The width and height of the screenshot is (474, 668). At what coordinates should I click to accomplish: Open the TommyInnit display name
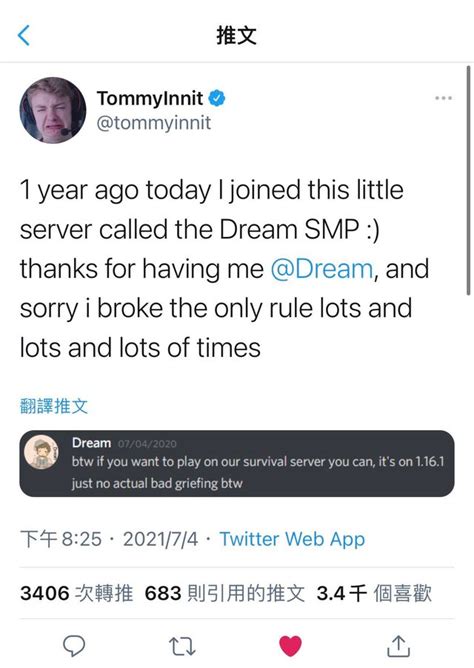point(150,98)
